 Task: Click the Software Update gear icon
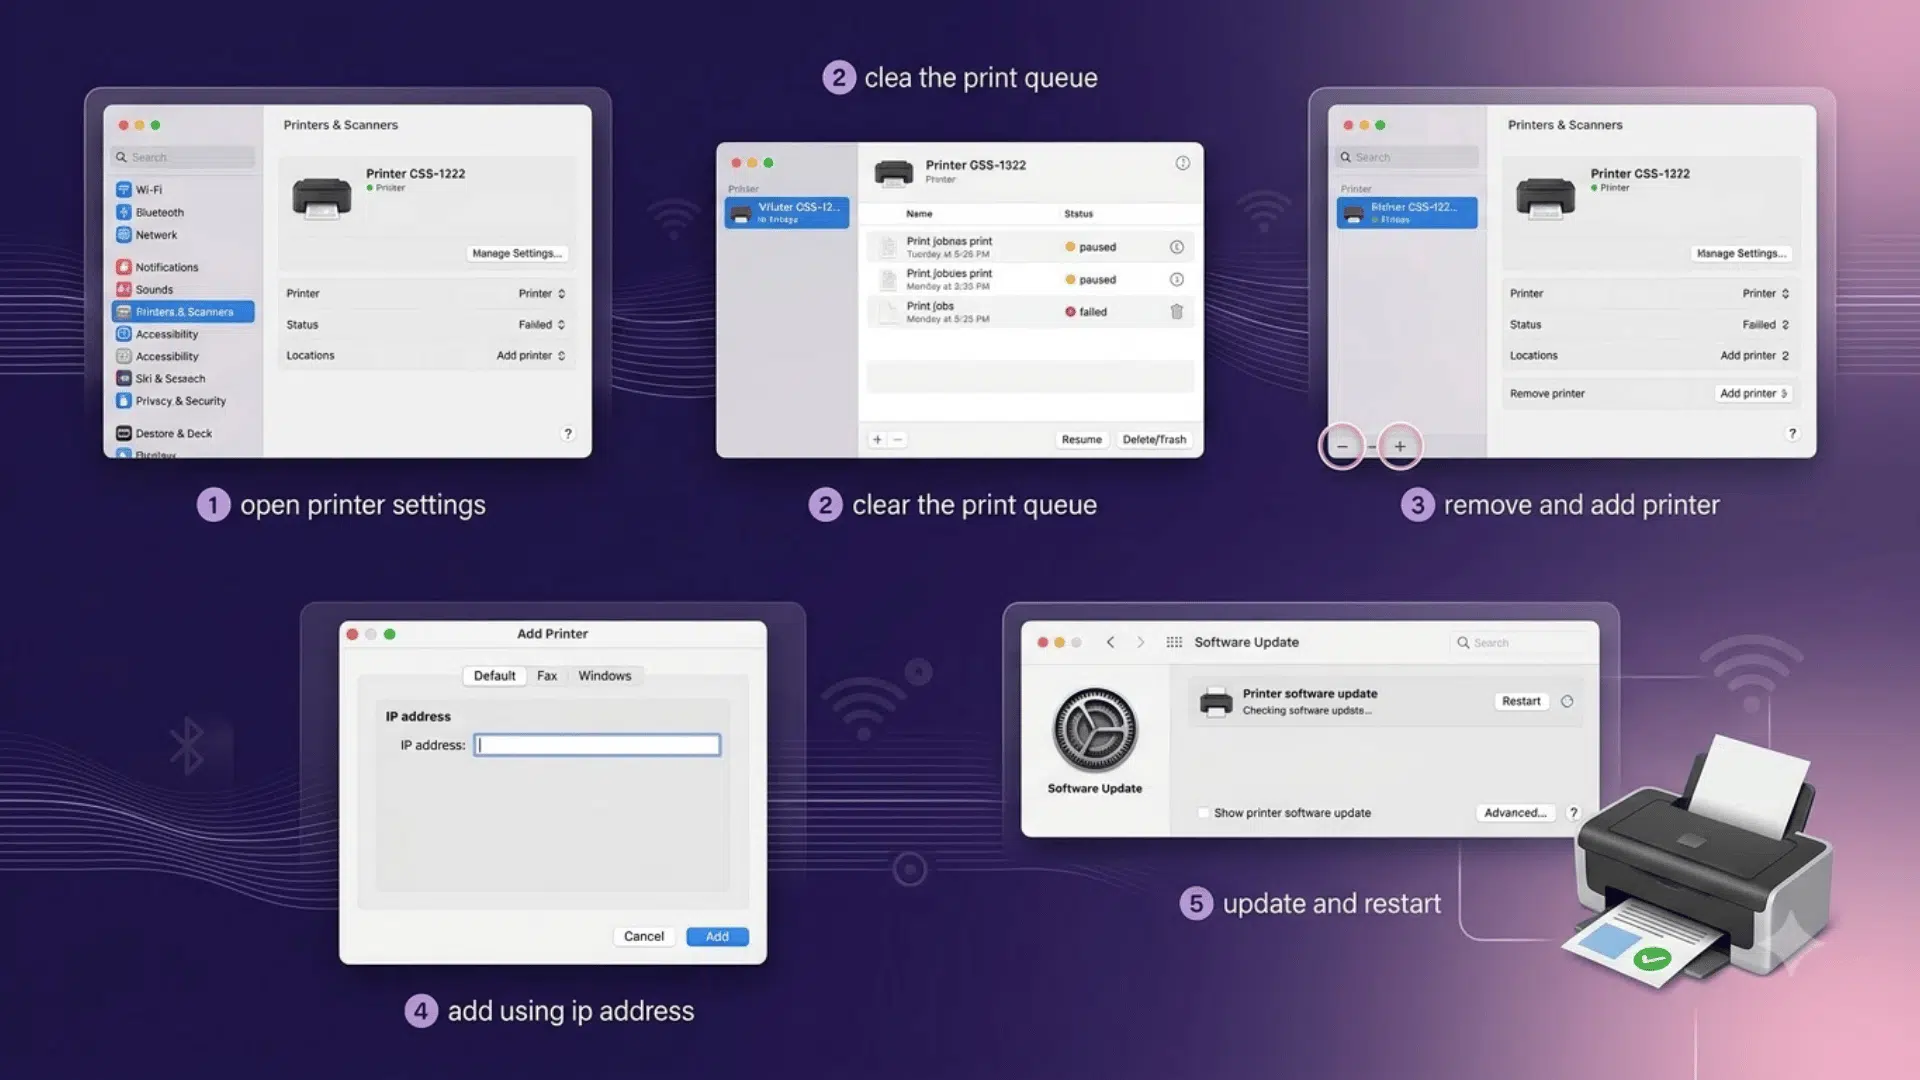[x=1095, y=730]
